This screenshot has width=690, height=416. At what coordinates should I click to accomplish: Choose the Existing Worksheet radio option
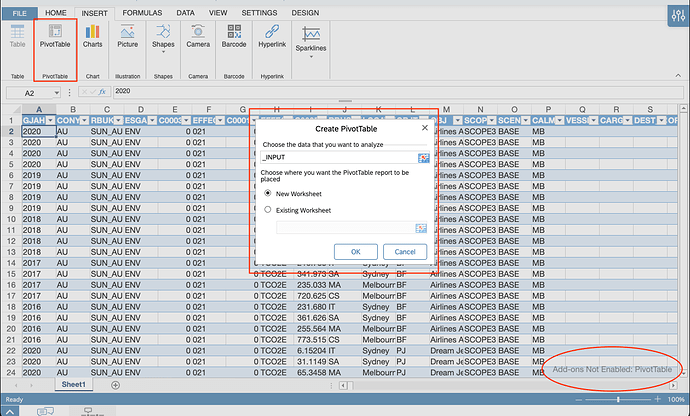[x=267, y=209]
